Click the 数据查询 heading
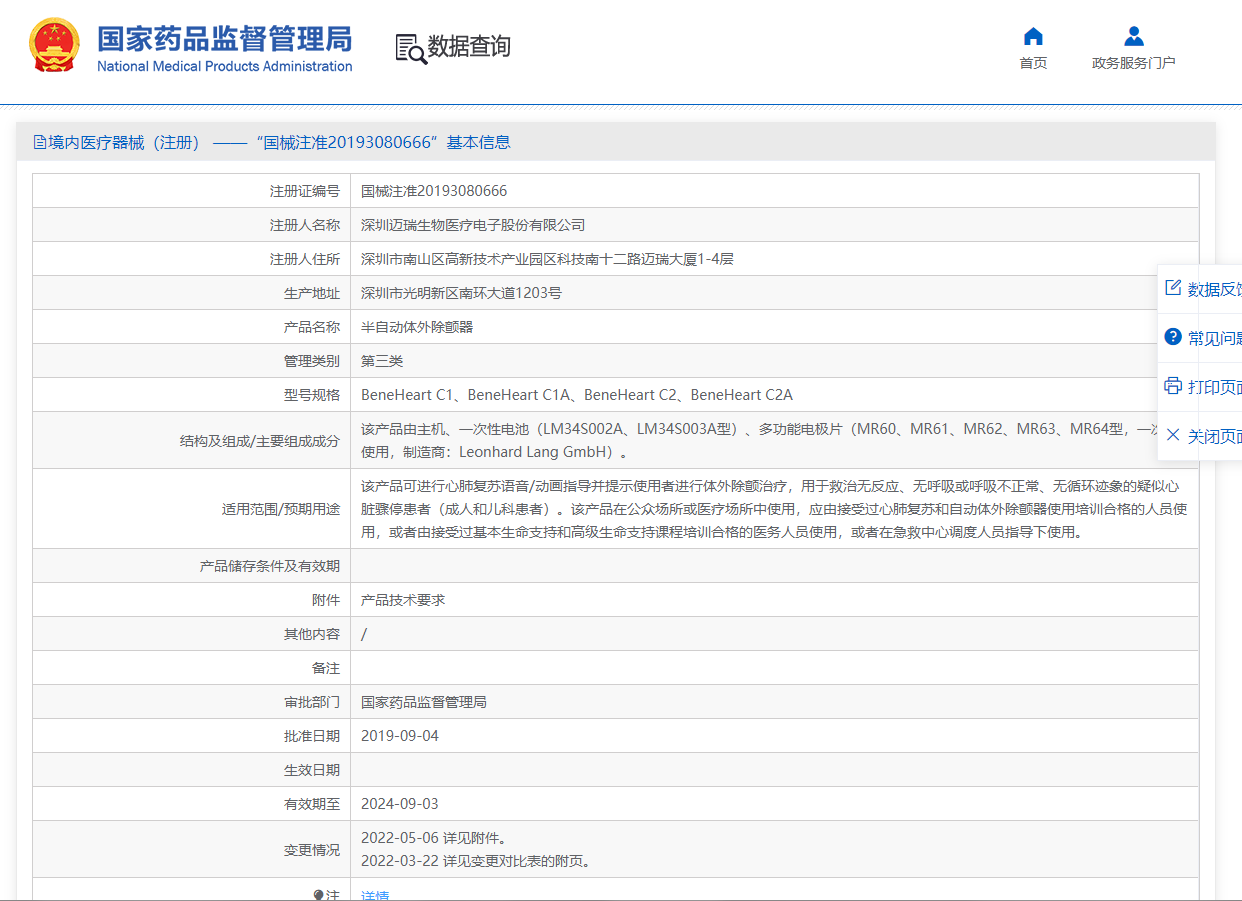1242x901 pixels. point(469,47)
